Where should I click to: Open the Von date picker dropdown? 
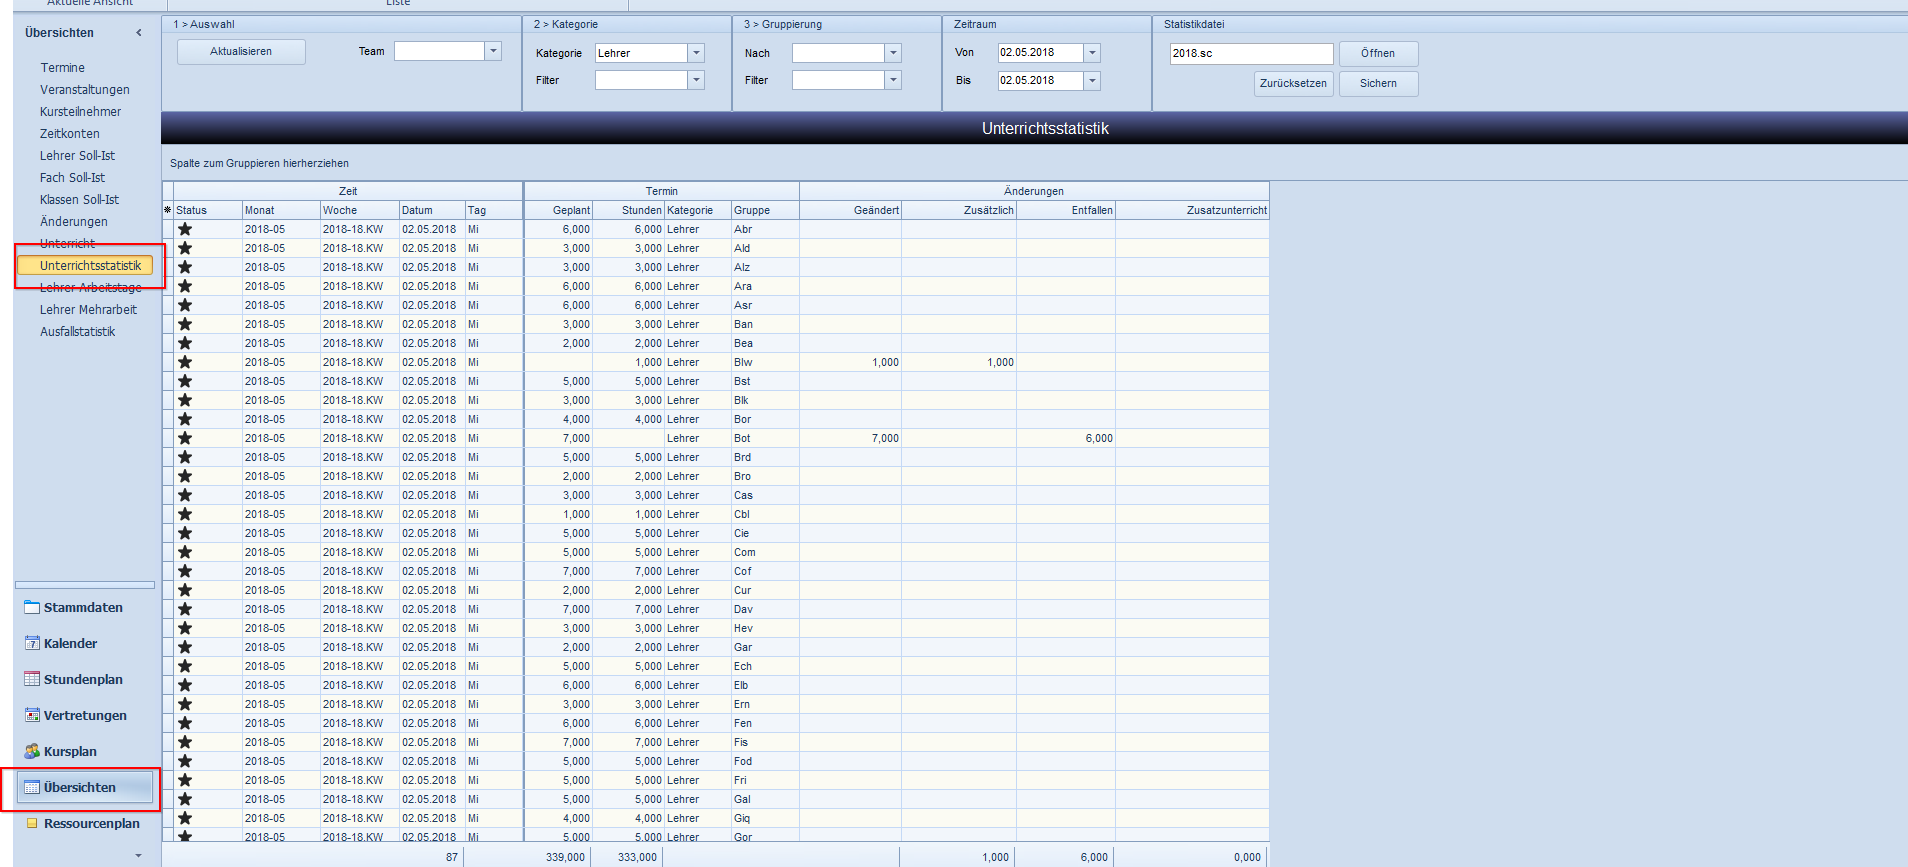[1092, 53]
